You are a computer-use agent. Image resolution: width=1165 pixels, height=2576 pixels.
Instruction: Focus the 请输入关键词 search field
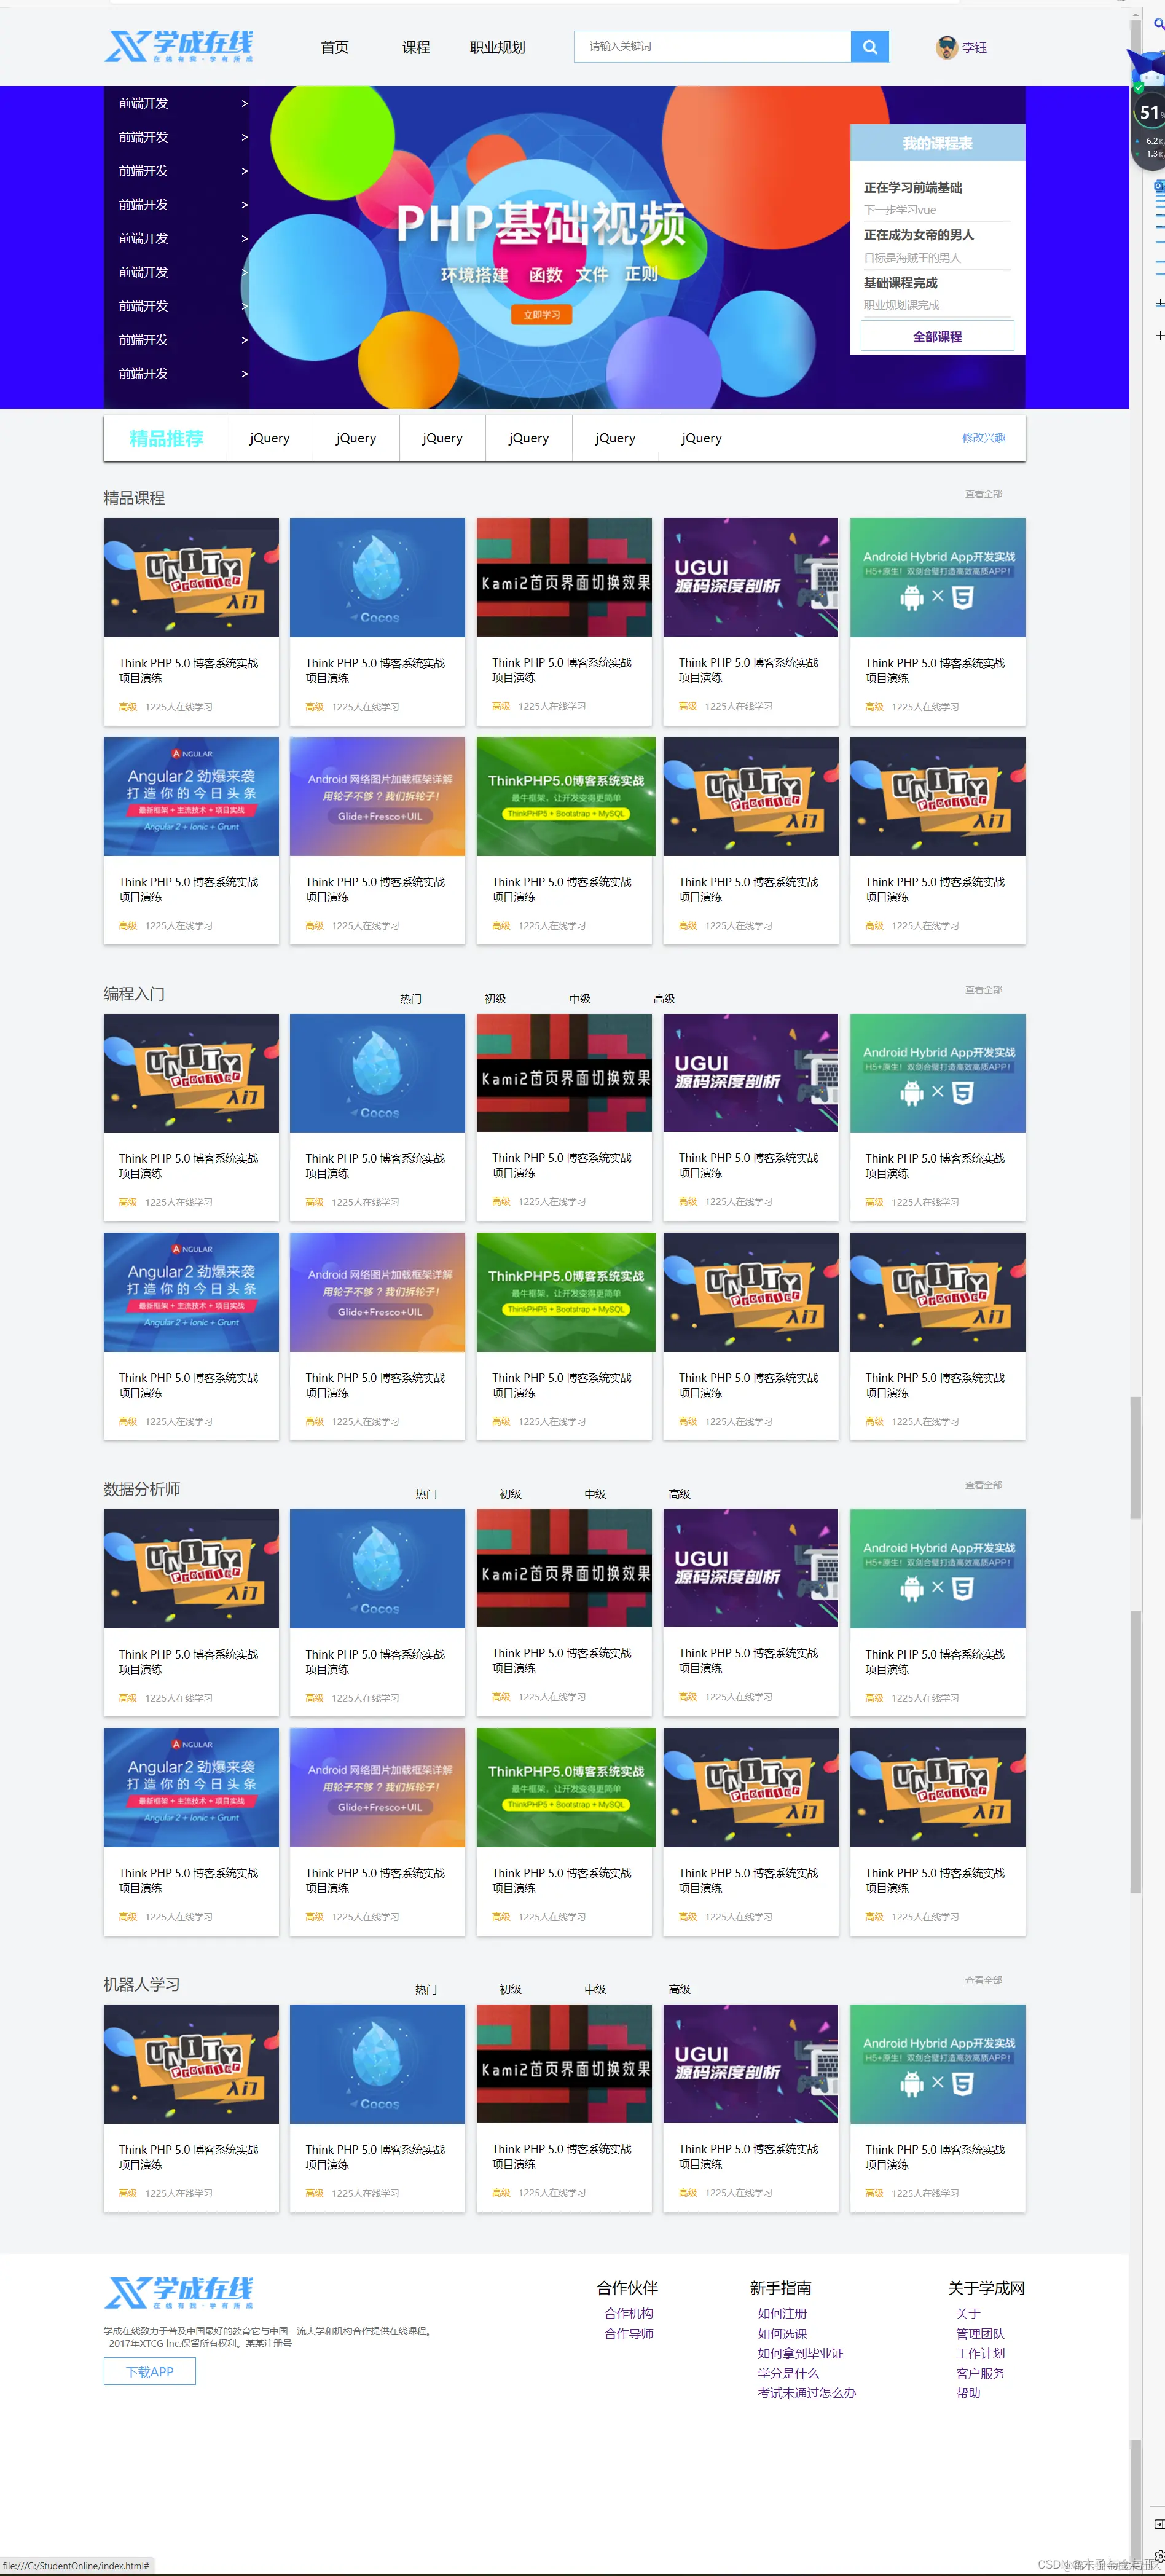coord(712,47)
